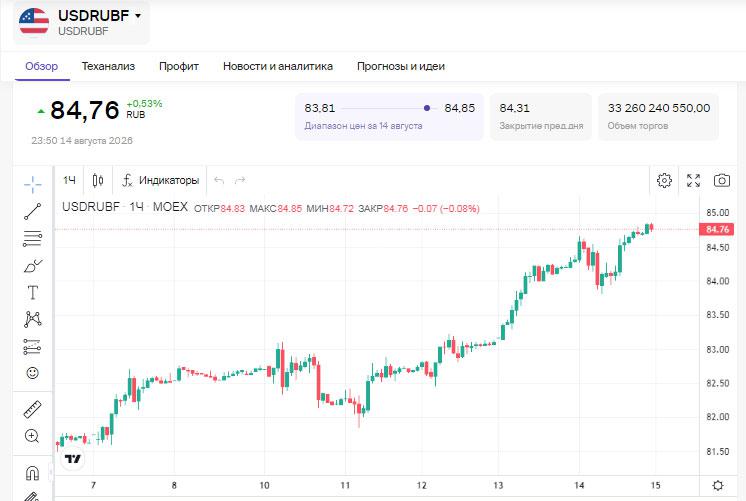Click the price range slider dot
Screen dimensions: 746x501
pos(427,108)
